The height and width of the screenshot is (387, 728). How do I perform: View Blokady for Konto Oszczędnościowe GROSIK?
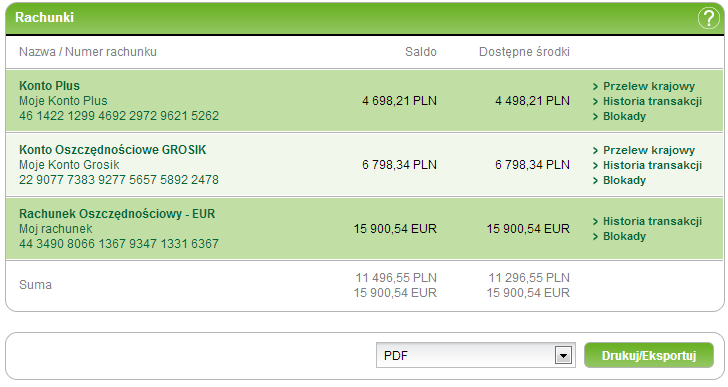(624, 180)
